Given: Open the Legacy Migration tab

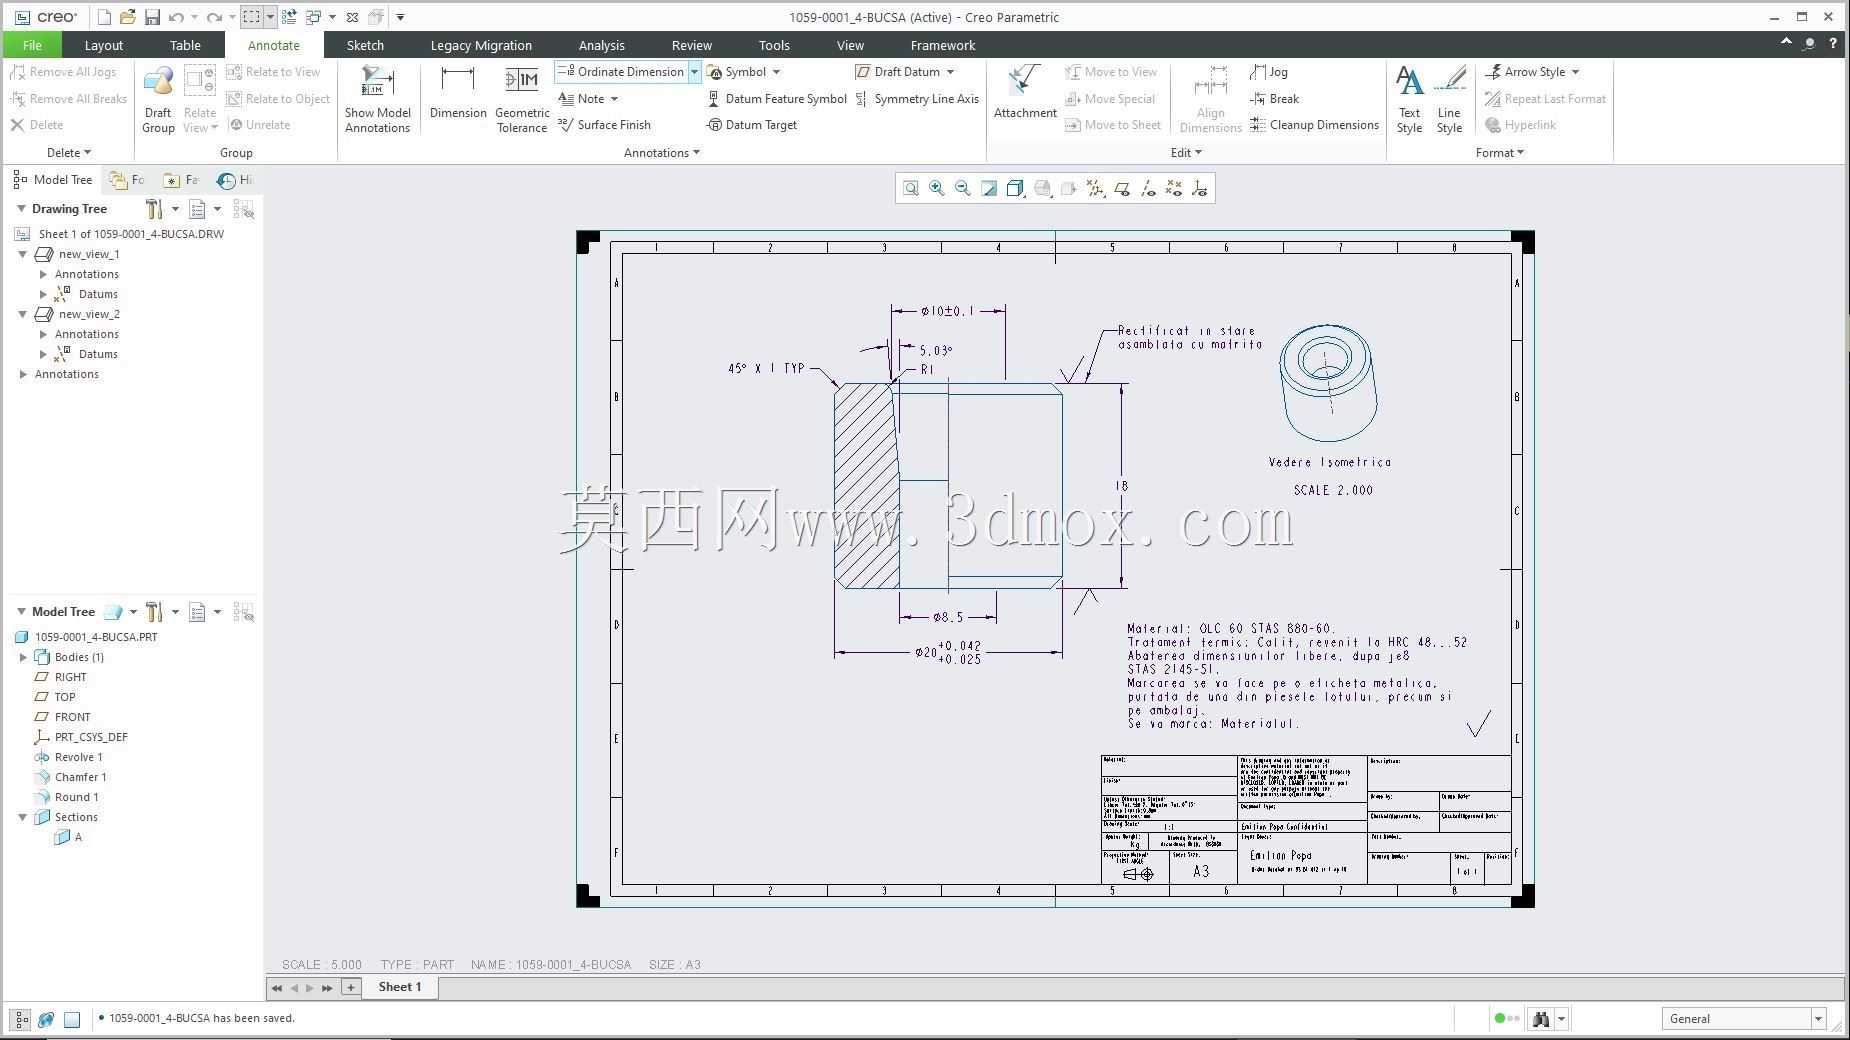Looking at the screenshot, I should pyautogui.click(x=481, y=45).
